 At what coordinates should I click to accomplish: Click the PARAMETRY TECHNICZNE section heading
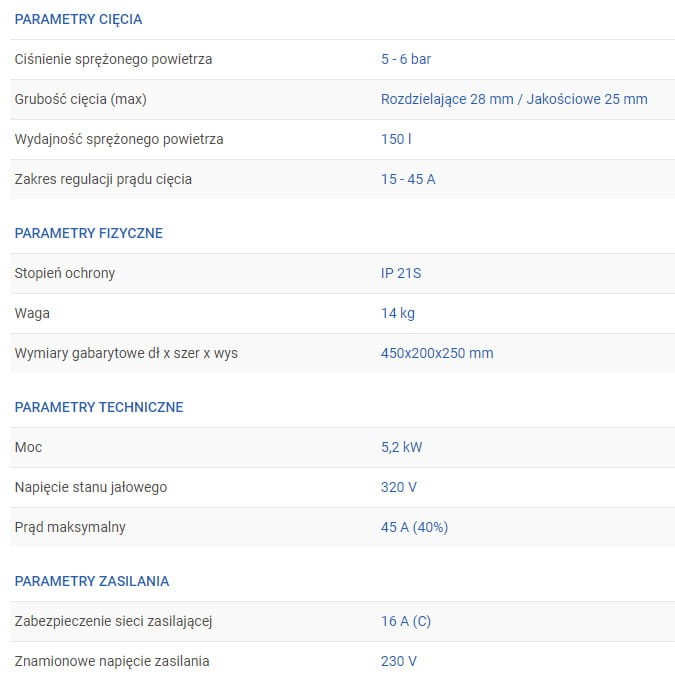[99, 407]
